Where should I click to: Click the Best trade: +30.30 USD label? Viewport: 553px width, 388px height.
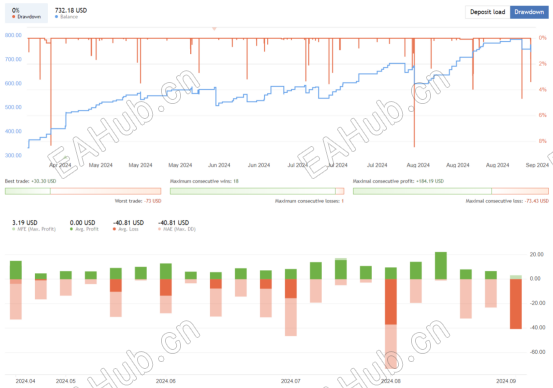tap(30, 181)
